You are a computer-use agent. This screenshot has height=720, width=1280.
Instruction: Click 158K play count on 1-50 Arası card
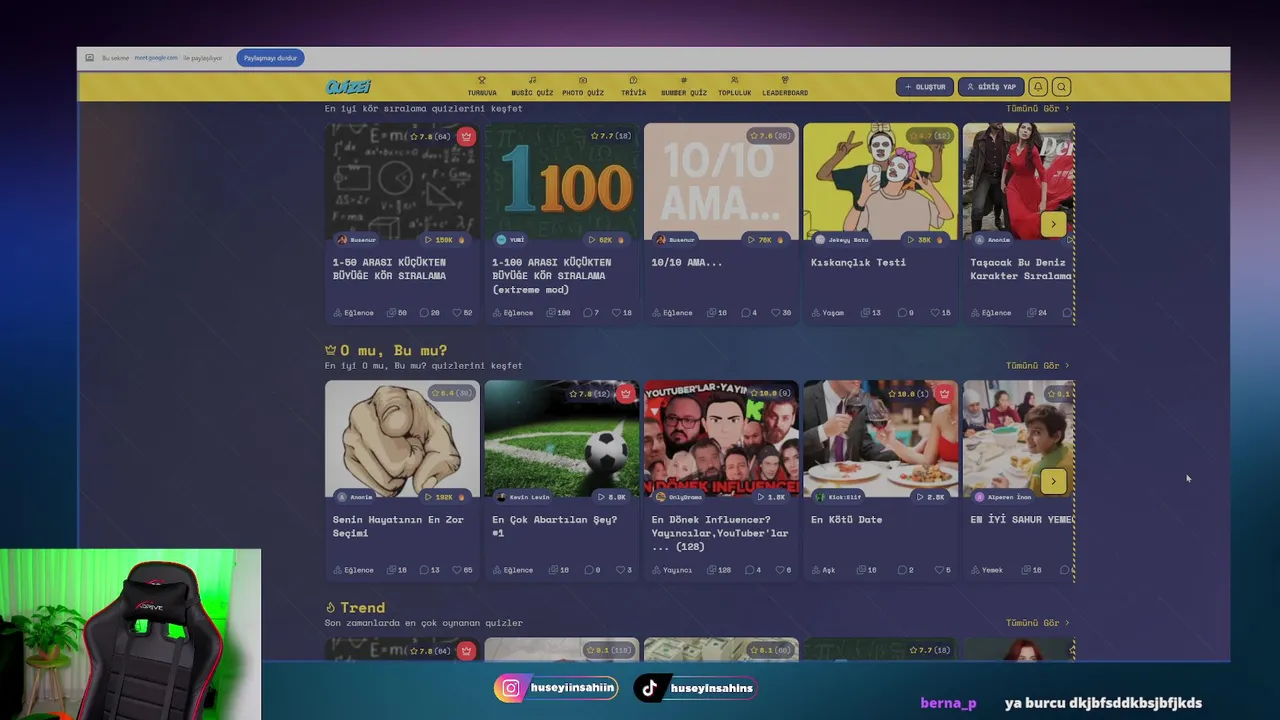tap(445, 240)
